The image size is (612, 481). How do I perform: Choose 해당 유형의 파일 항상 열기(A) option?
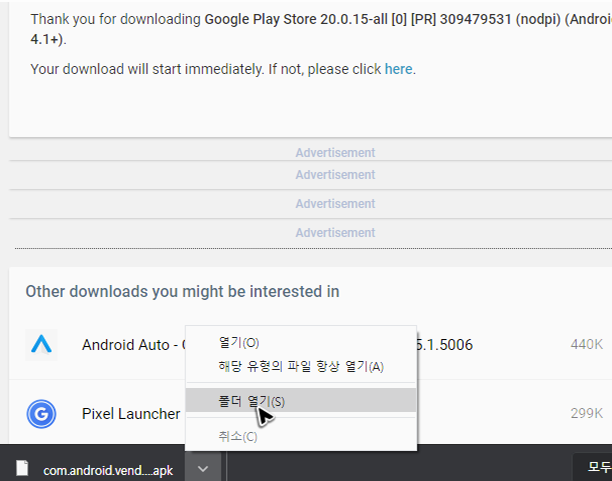point(301,366)
